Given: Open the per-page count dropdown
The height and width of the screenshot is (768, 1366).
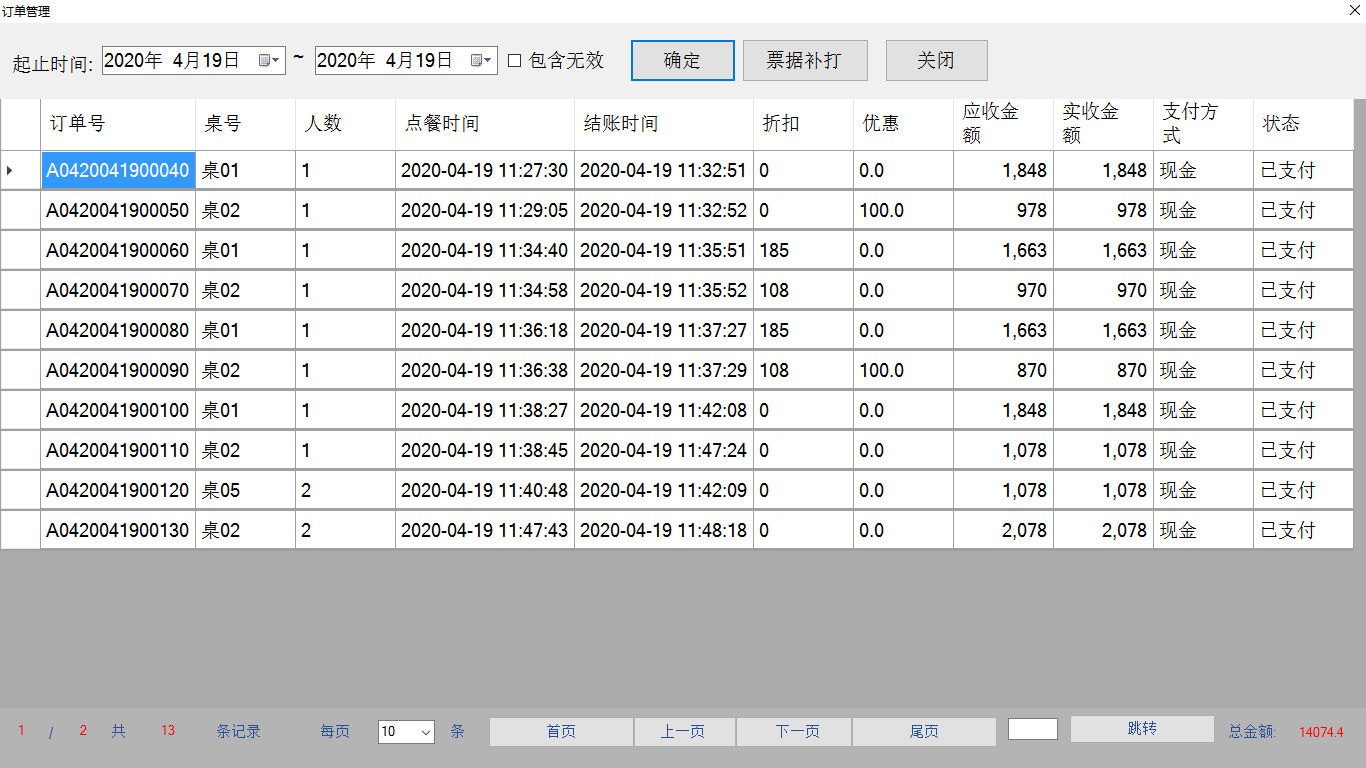Looking at the screenshot, I should [426, 732].
